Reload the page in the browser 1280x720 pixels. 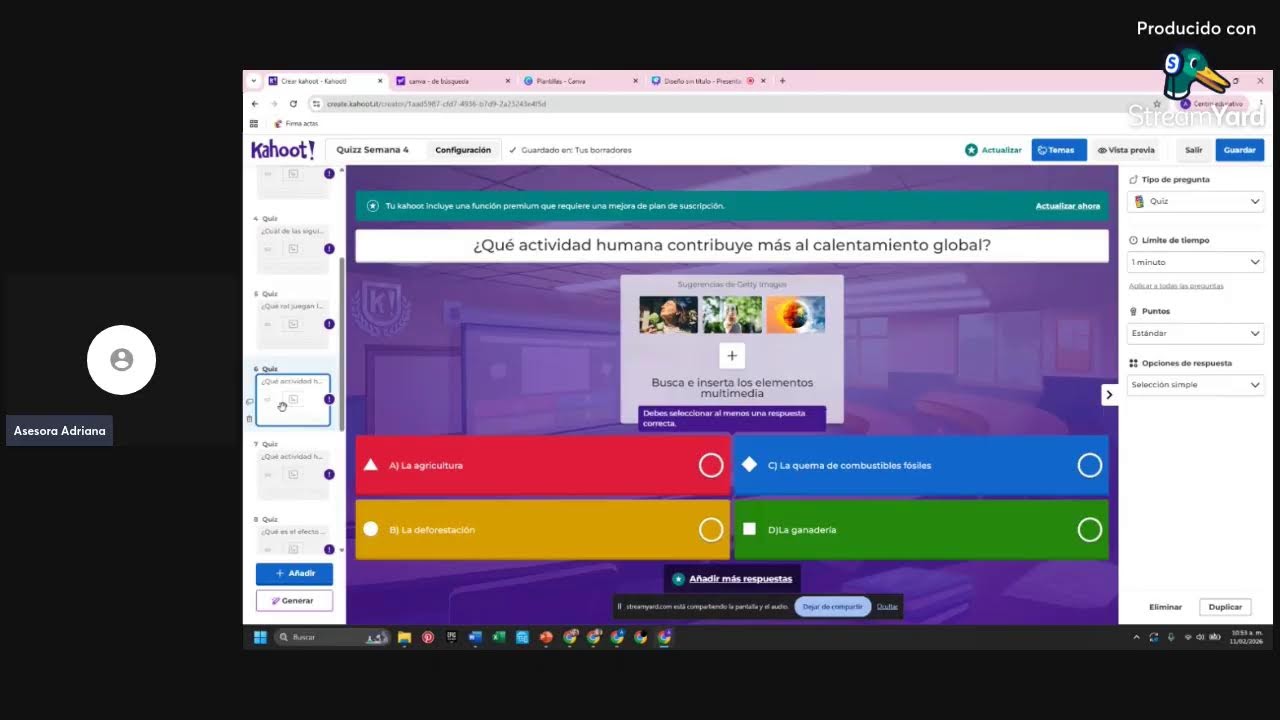293,104
